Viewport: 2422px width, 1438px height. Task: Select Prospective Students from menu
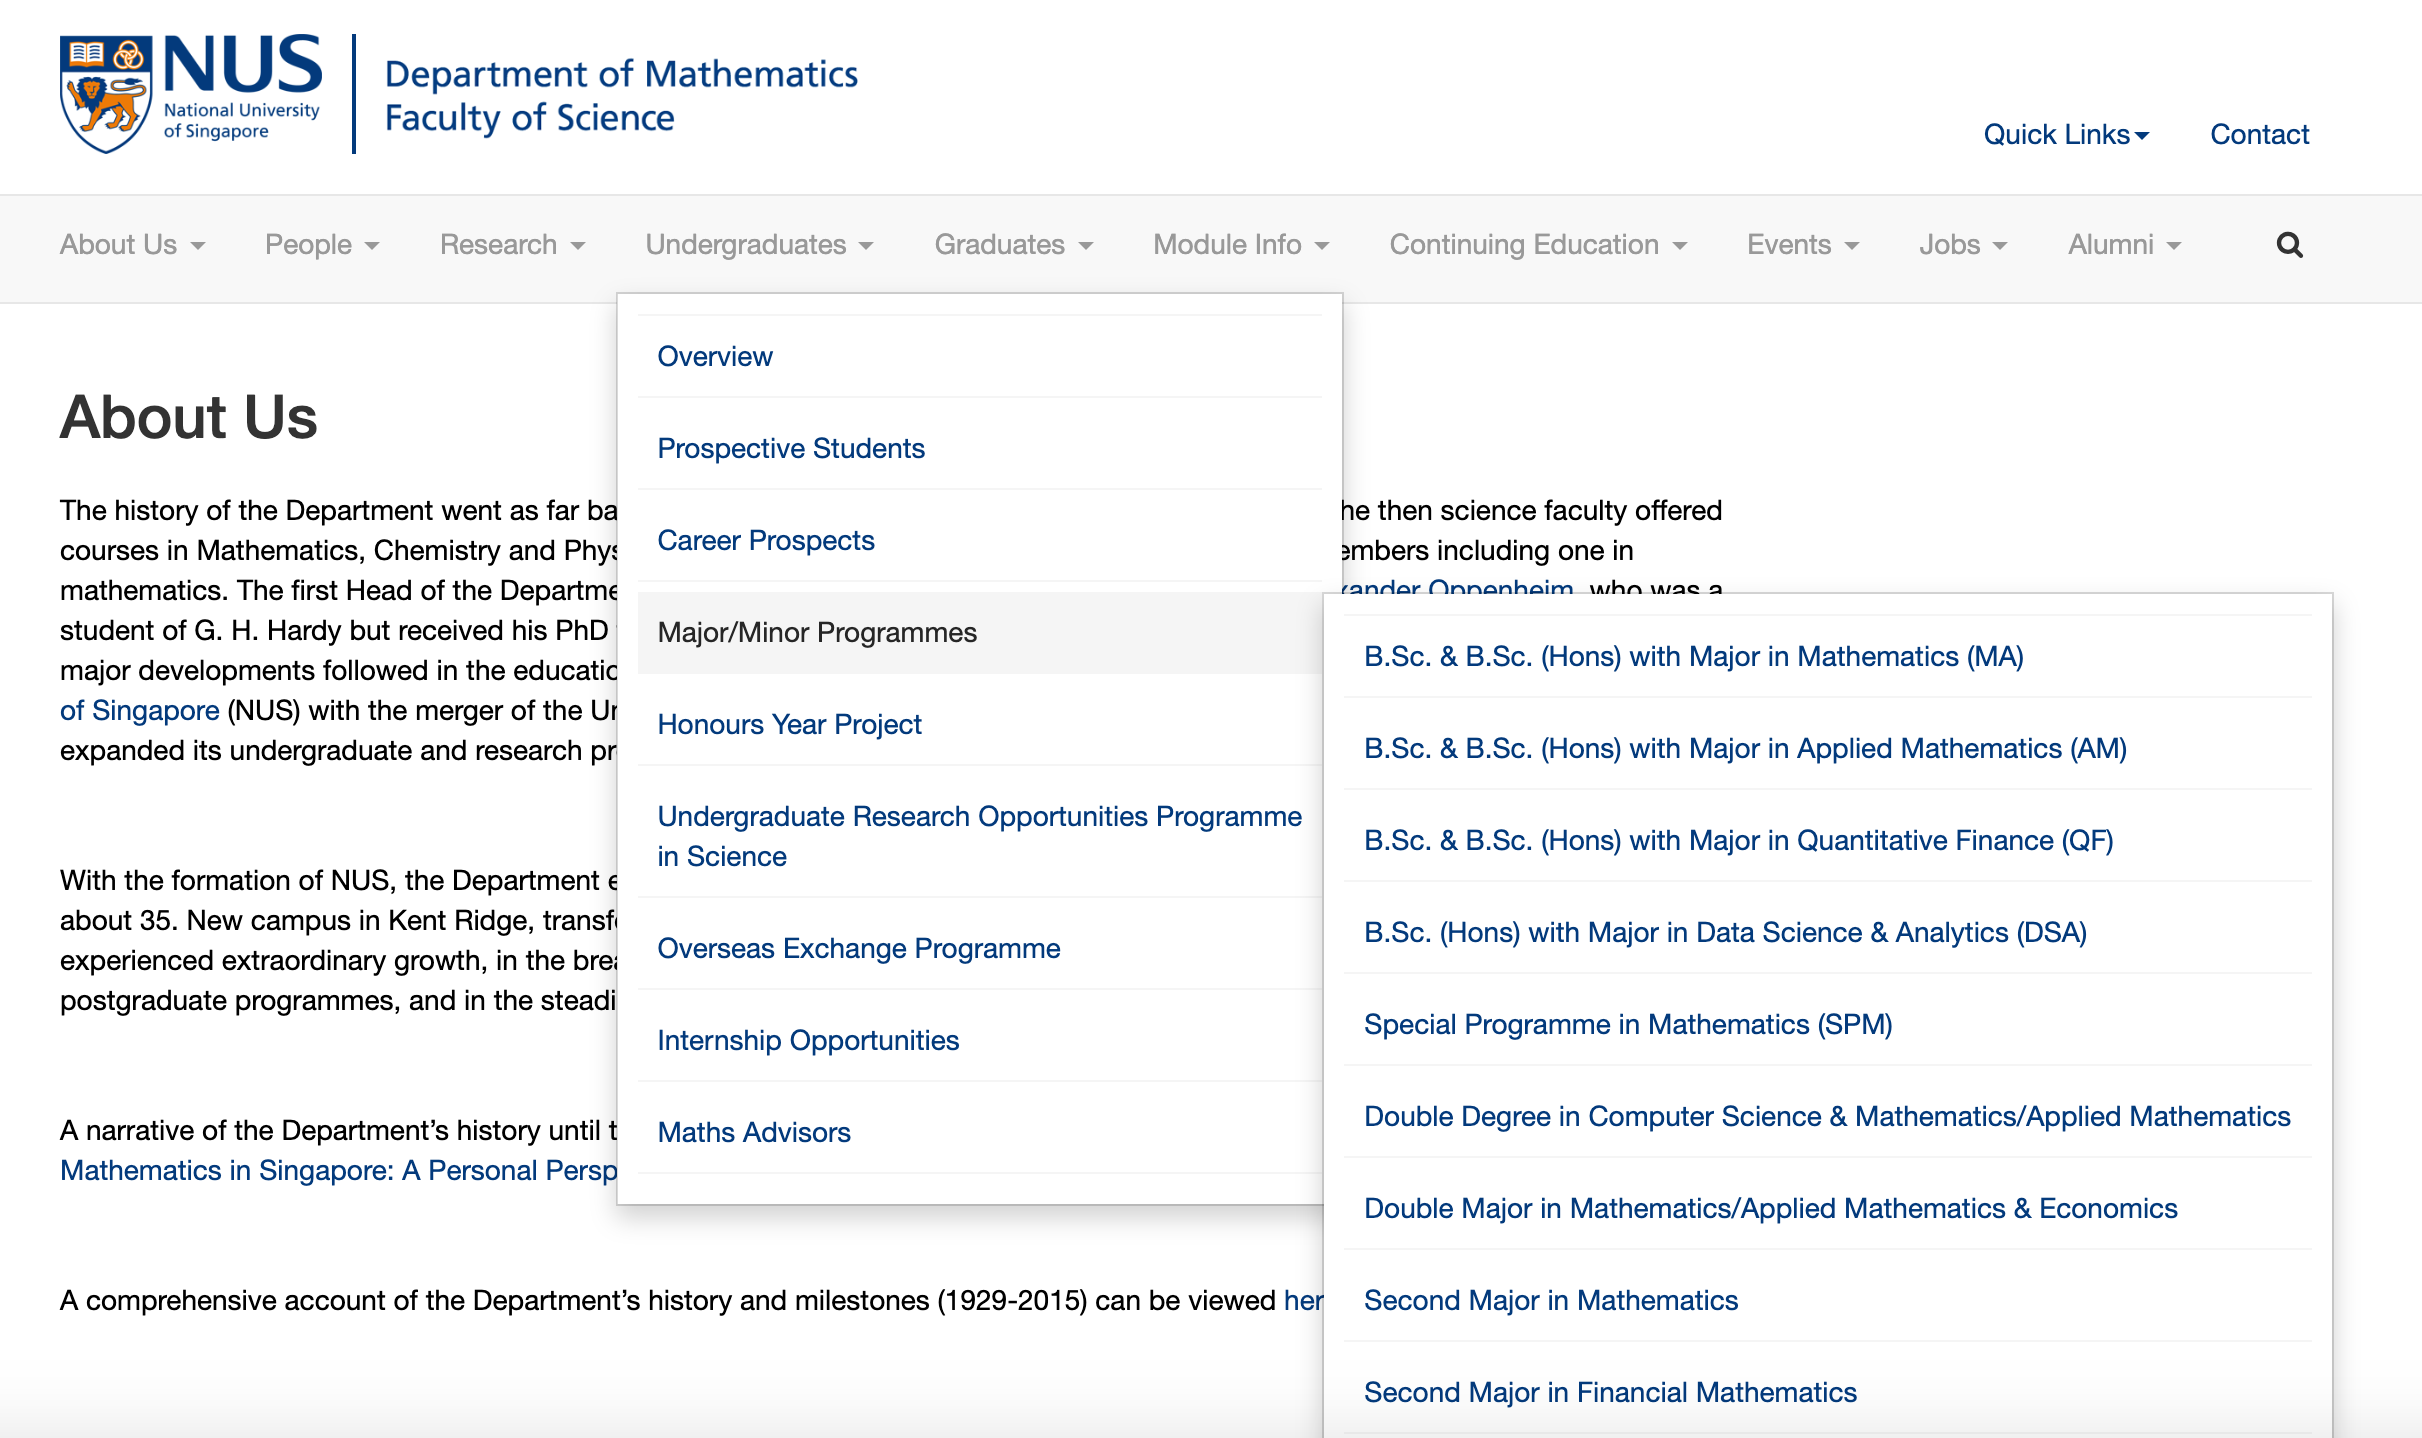tap(790, 448)
